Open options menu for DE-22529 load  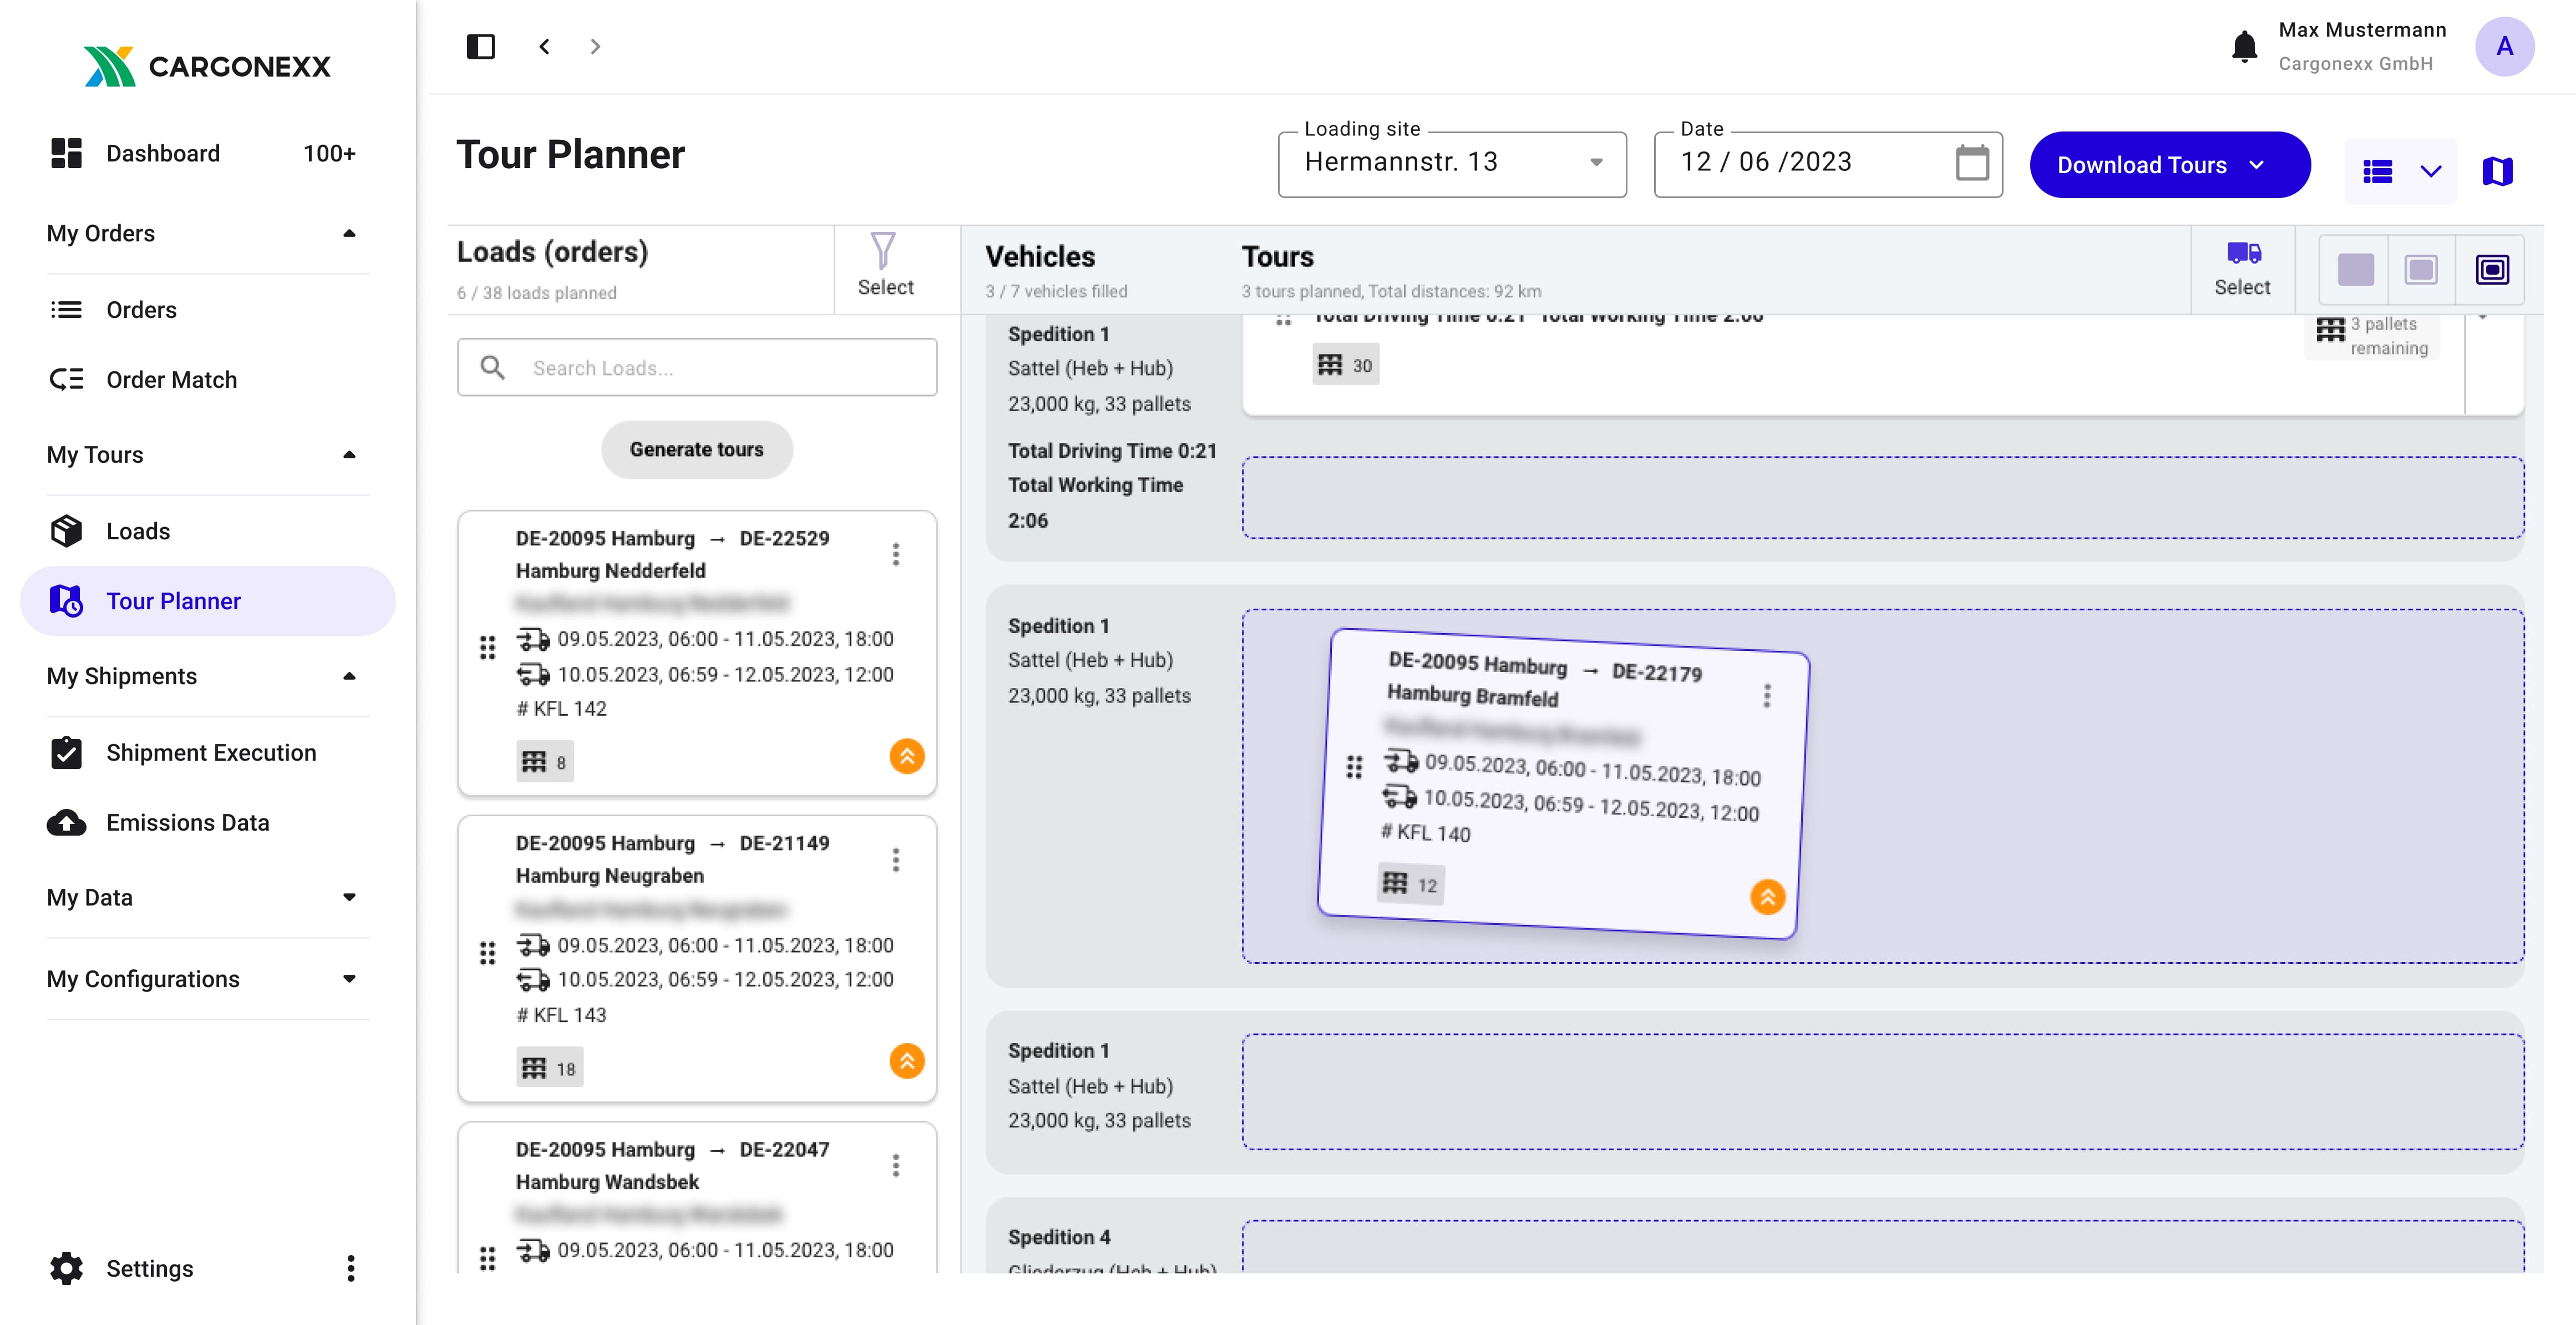coord(895,554)
